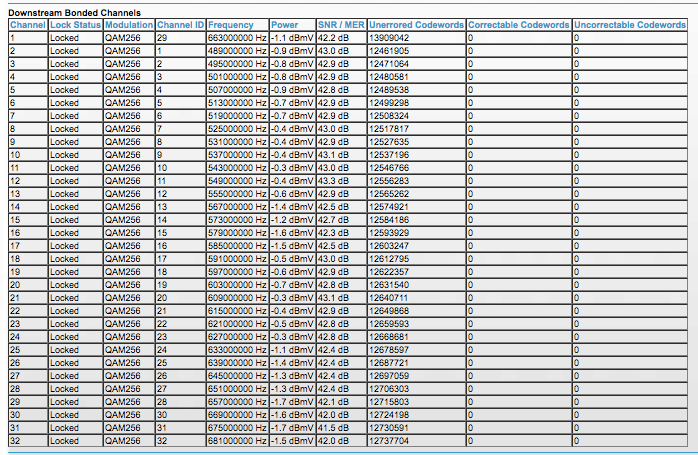Select the Unerrored Codewords column header
This screenshot has height=455, width=698.
click(x=415, y=23)
